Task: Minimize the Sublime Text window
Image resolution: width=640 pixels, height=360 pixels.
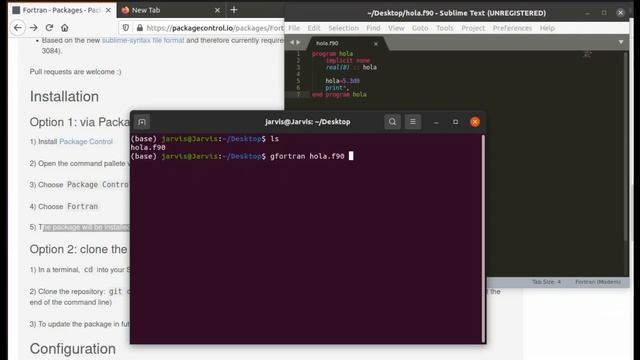Action: [x=587, y=13]
